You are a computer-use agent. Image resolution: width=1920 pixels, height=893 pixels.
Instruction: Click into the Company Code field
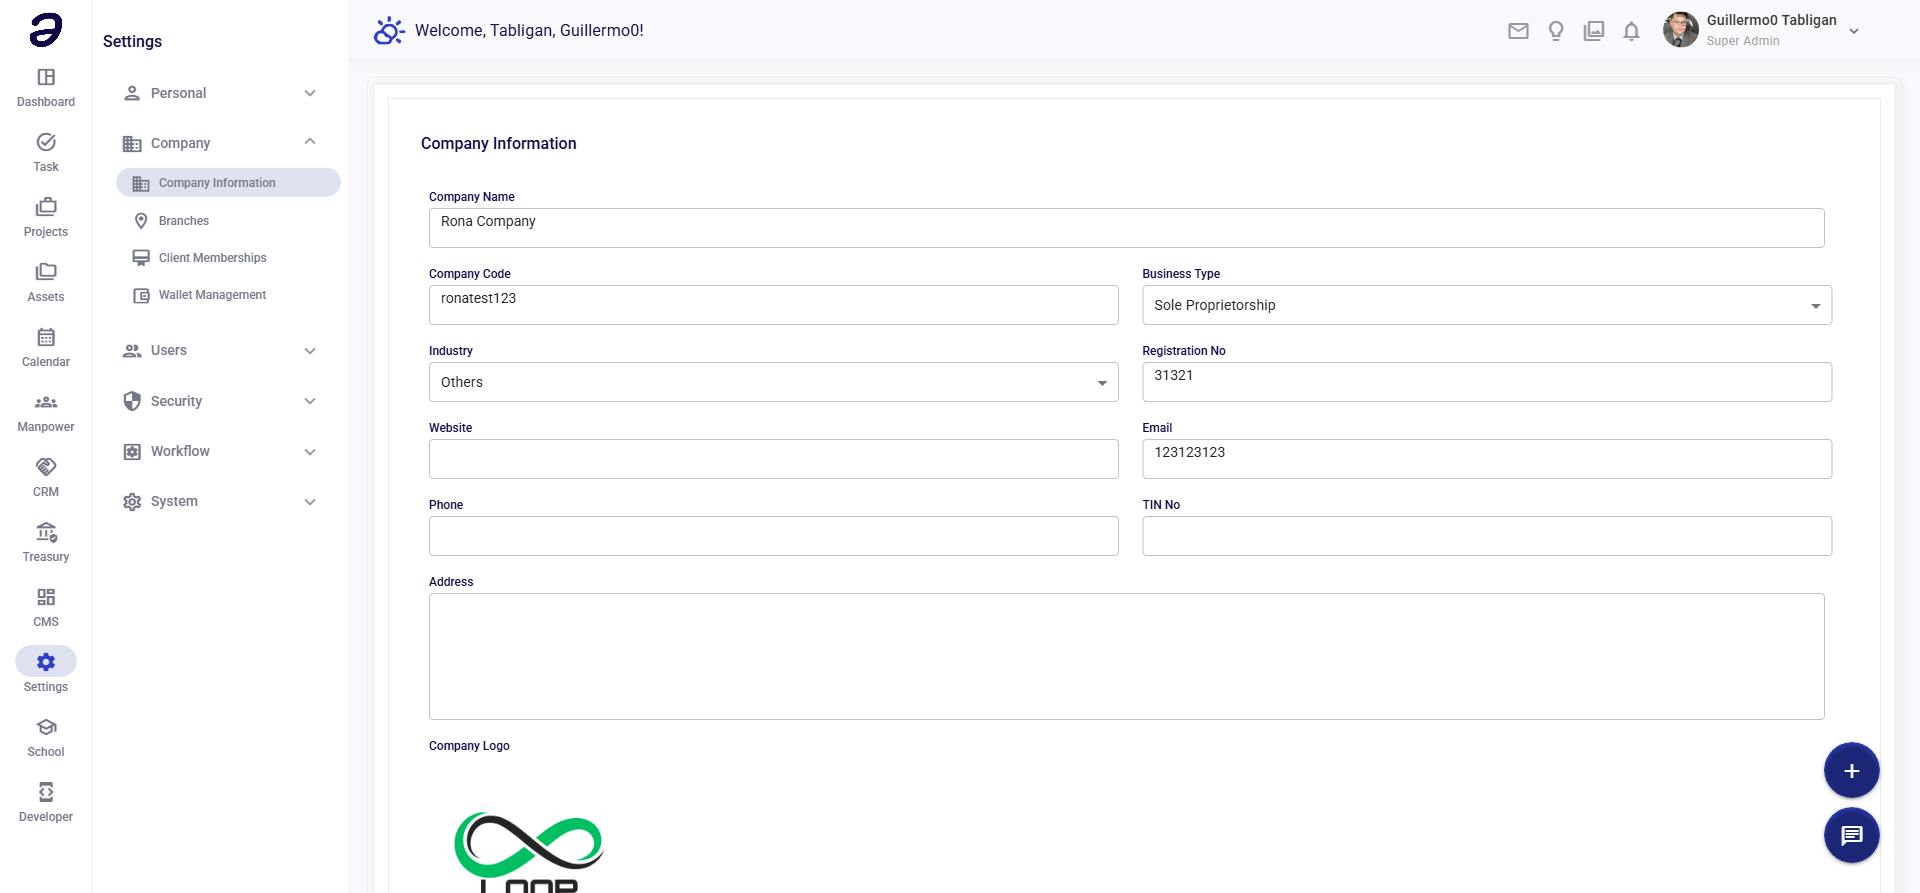coord(773,305)
